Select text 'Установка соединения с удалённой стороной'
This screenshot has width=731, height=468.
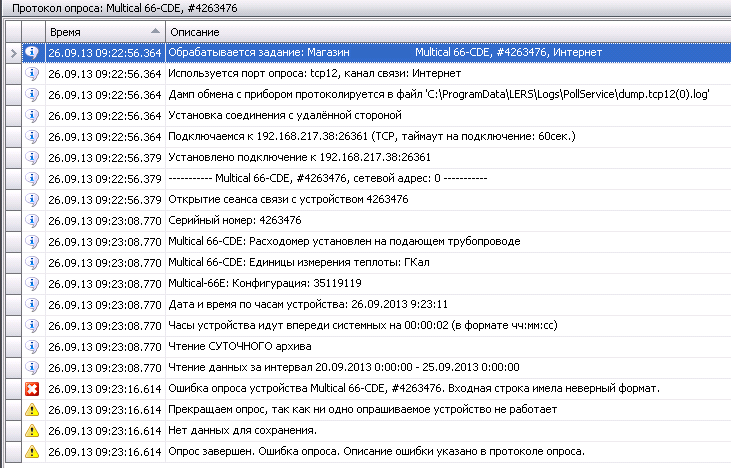[x=285, y=115]
